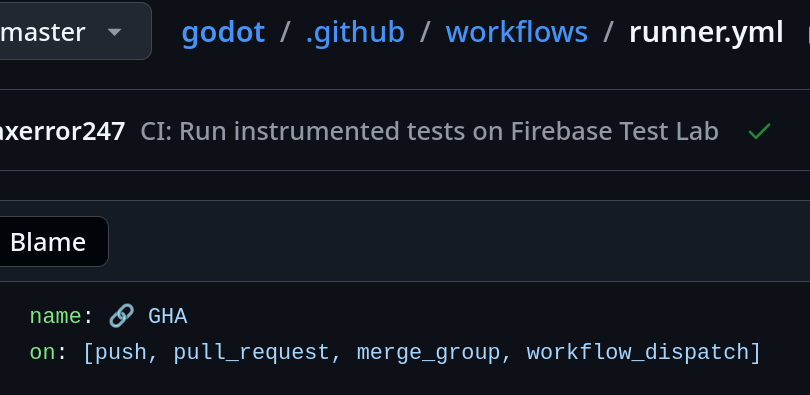
Task: Click the slash before runner.yml
Action: 608,33
